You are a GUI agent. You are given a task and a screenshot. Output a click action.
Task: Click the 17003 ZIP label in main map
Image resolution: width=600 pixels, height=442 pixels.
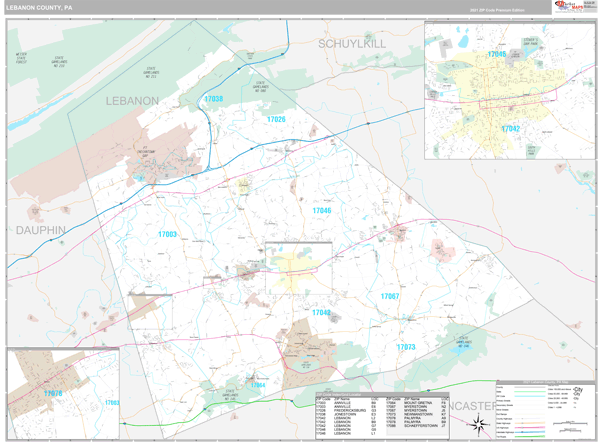167,234
